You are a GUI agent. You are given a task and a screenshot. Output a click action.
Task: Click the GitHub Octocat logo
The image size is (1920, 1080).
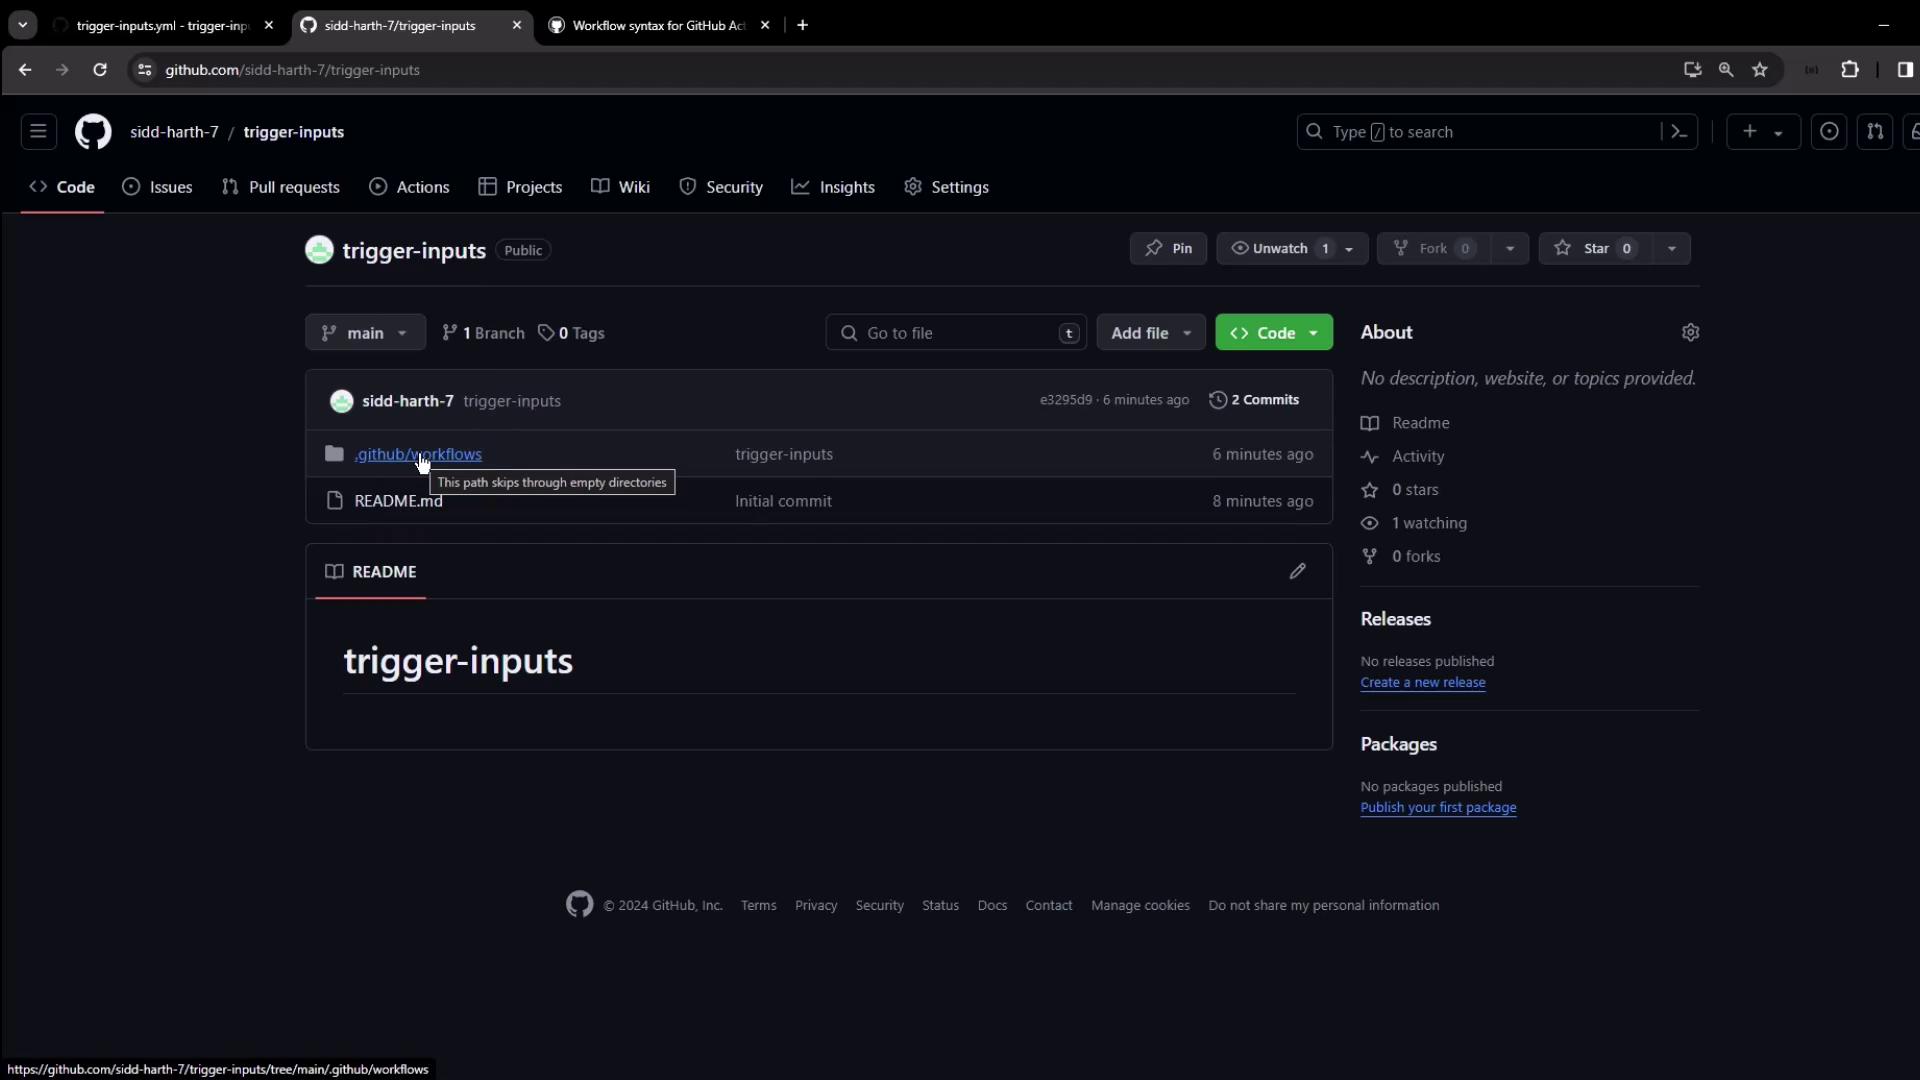click(x=93, y=132)
